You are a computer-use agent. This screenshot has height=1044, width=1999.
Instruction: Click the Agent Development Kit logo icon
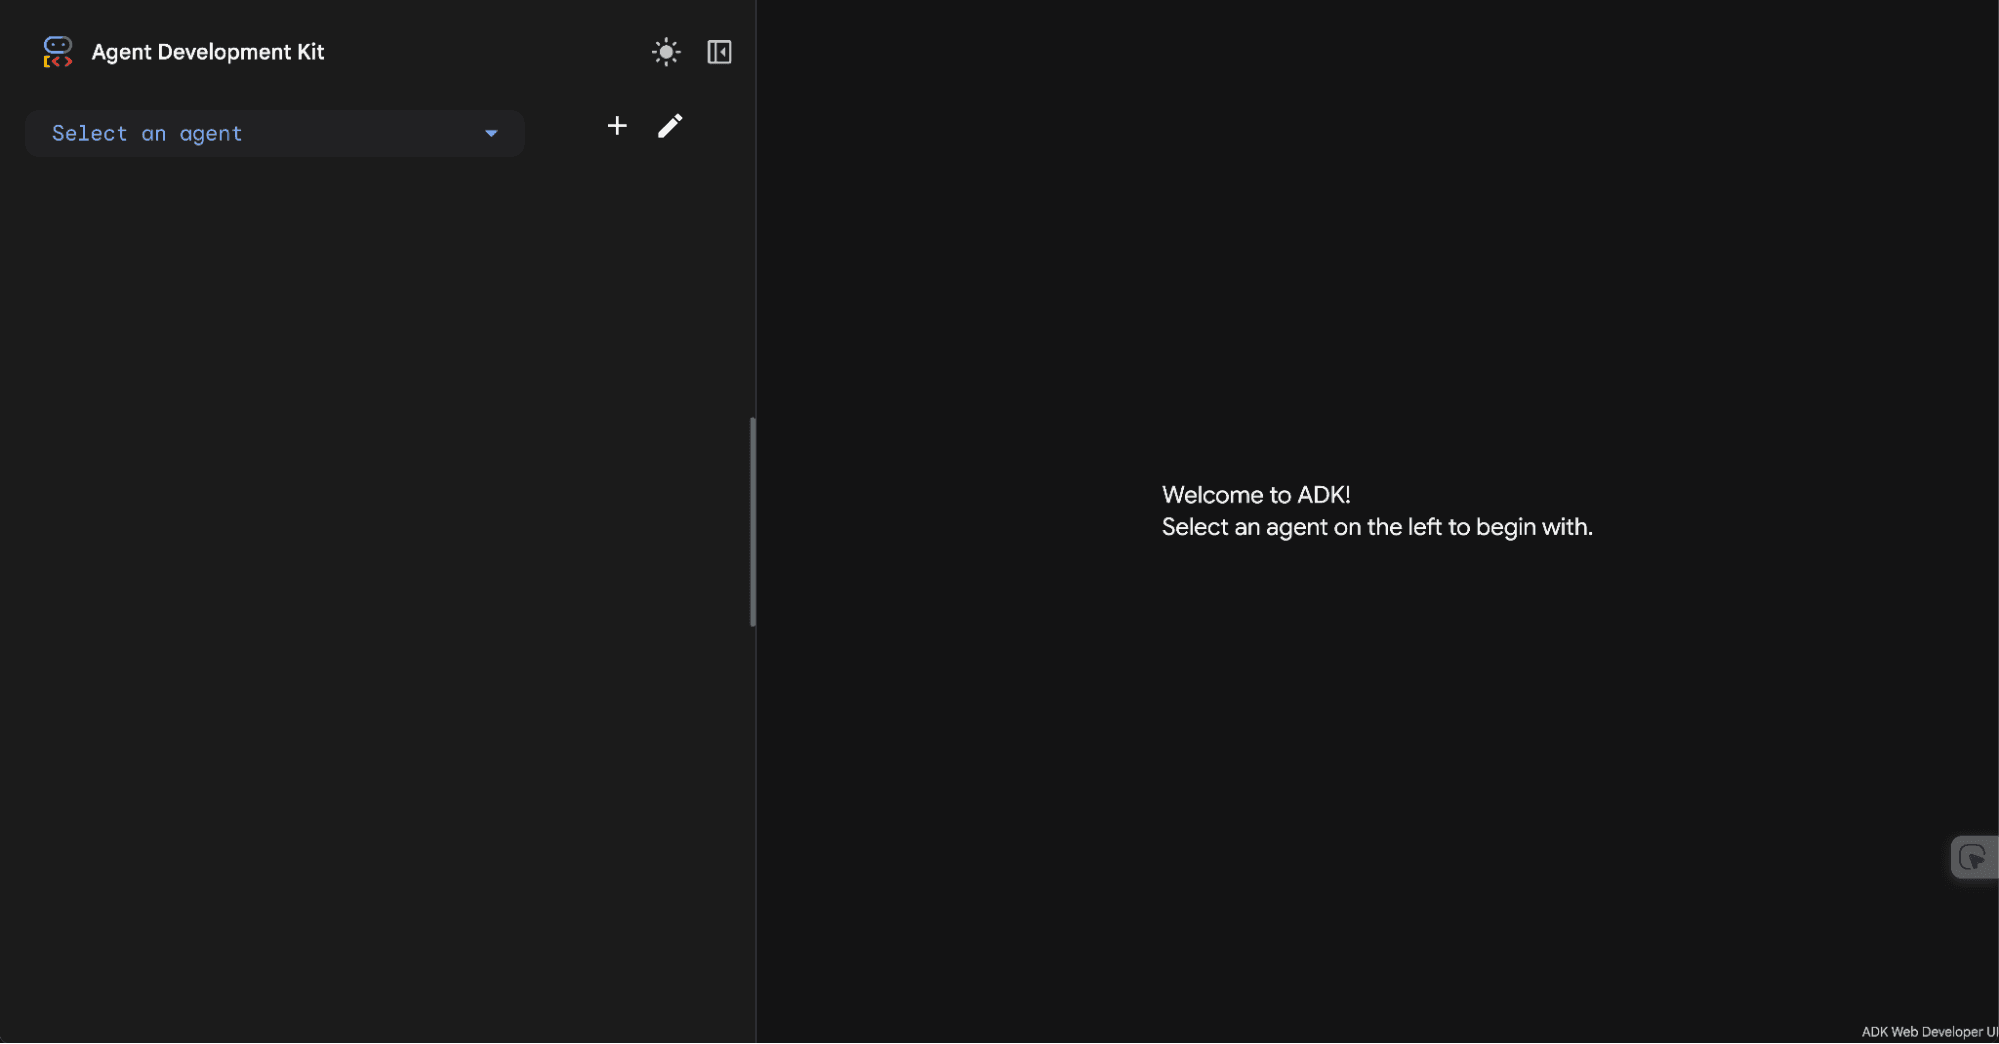(x=58, y=52)
